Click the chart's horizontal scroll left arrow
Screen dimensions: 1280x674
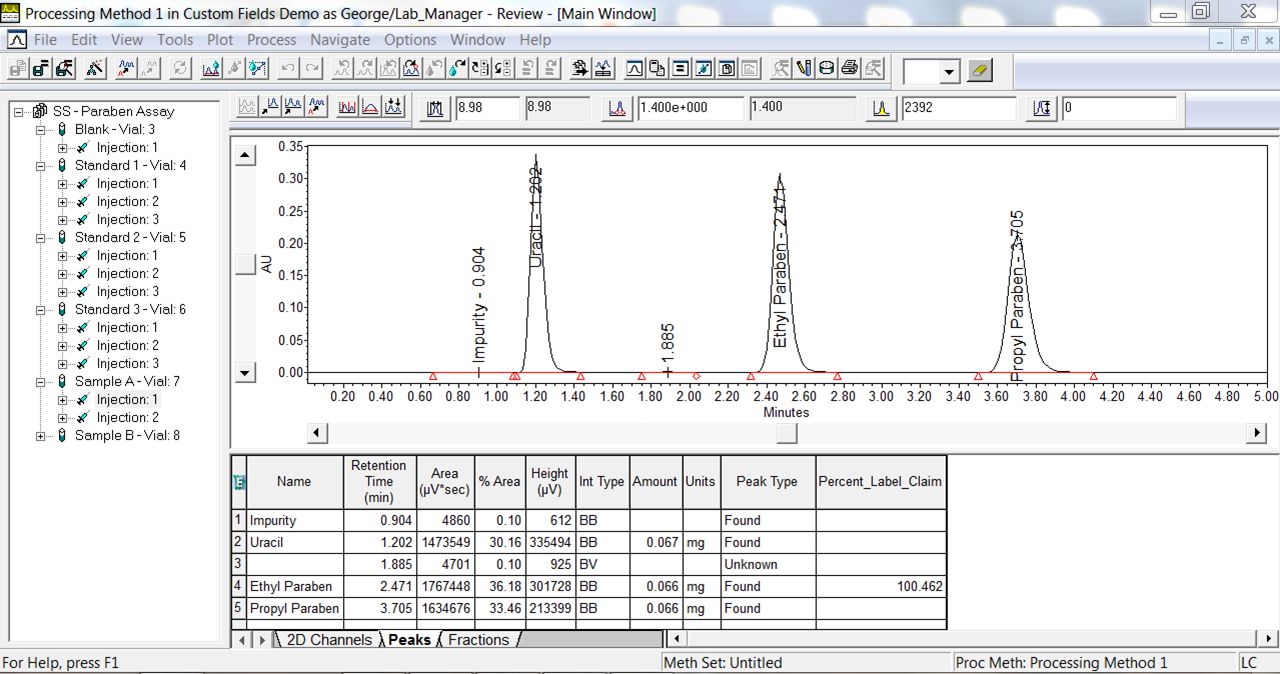coord(317,433)
